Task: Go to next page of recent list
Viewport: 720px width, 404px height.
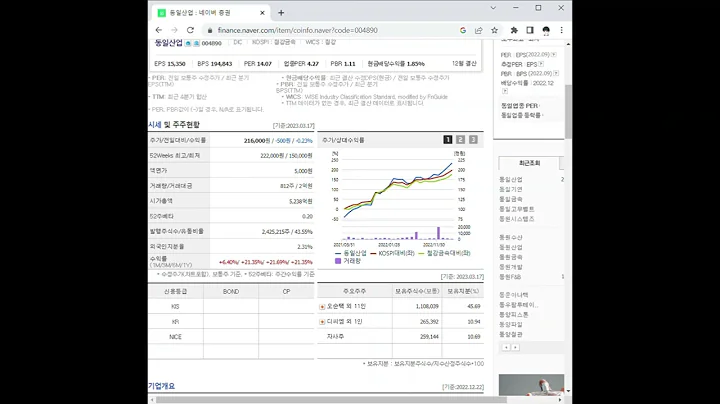Action: click(515, 348)
